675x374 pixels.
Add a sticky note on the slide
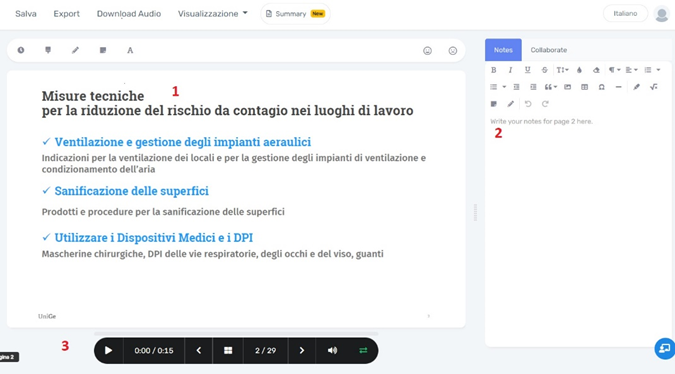(x=103, y=50)
